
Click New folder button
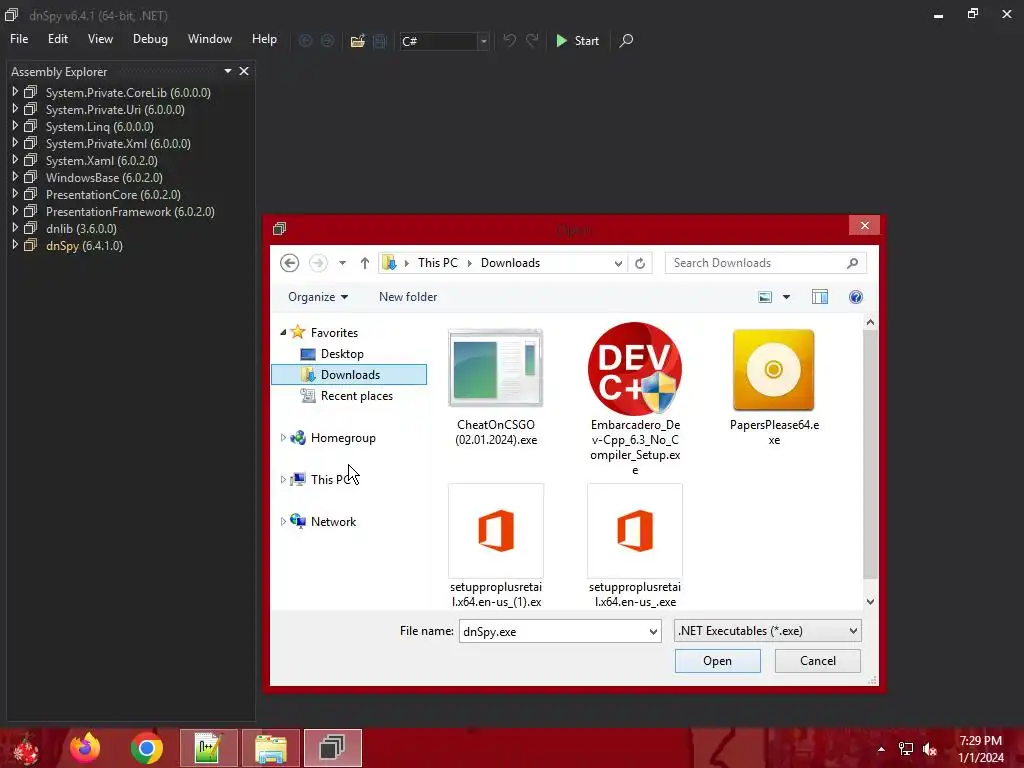coord(408,297)
